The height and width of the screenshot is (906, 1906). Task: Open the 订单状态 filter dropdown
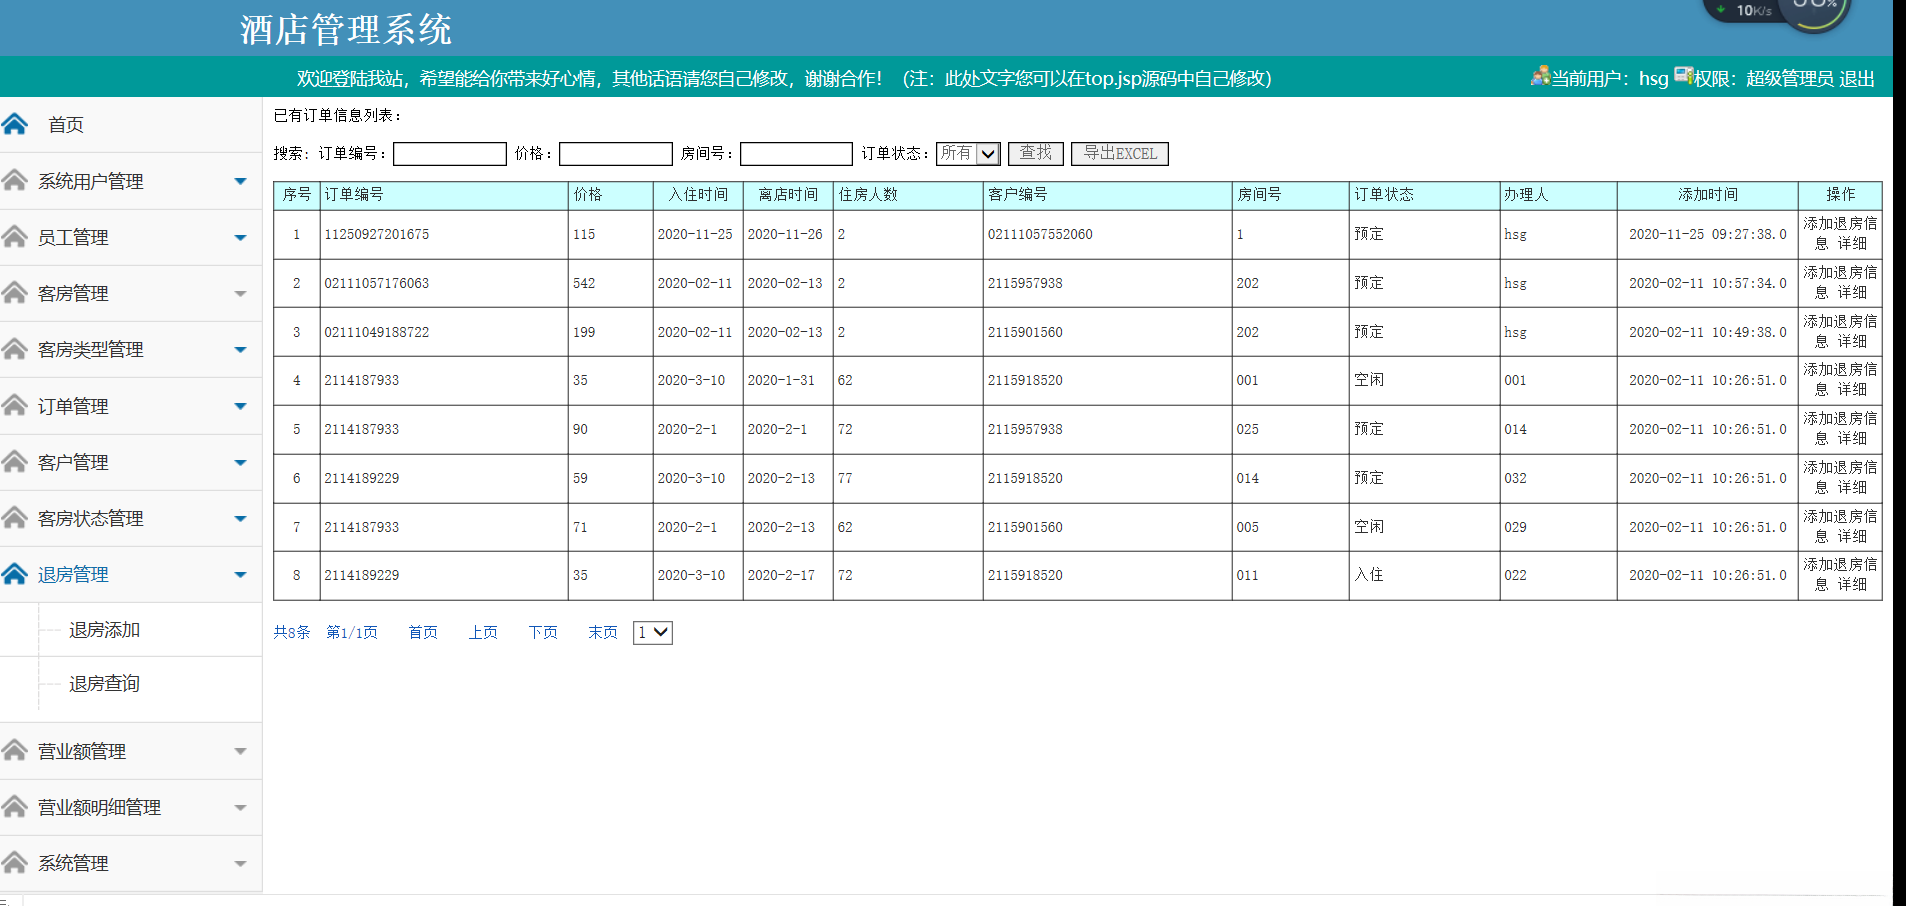click(x=966, y=153)
